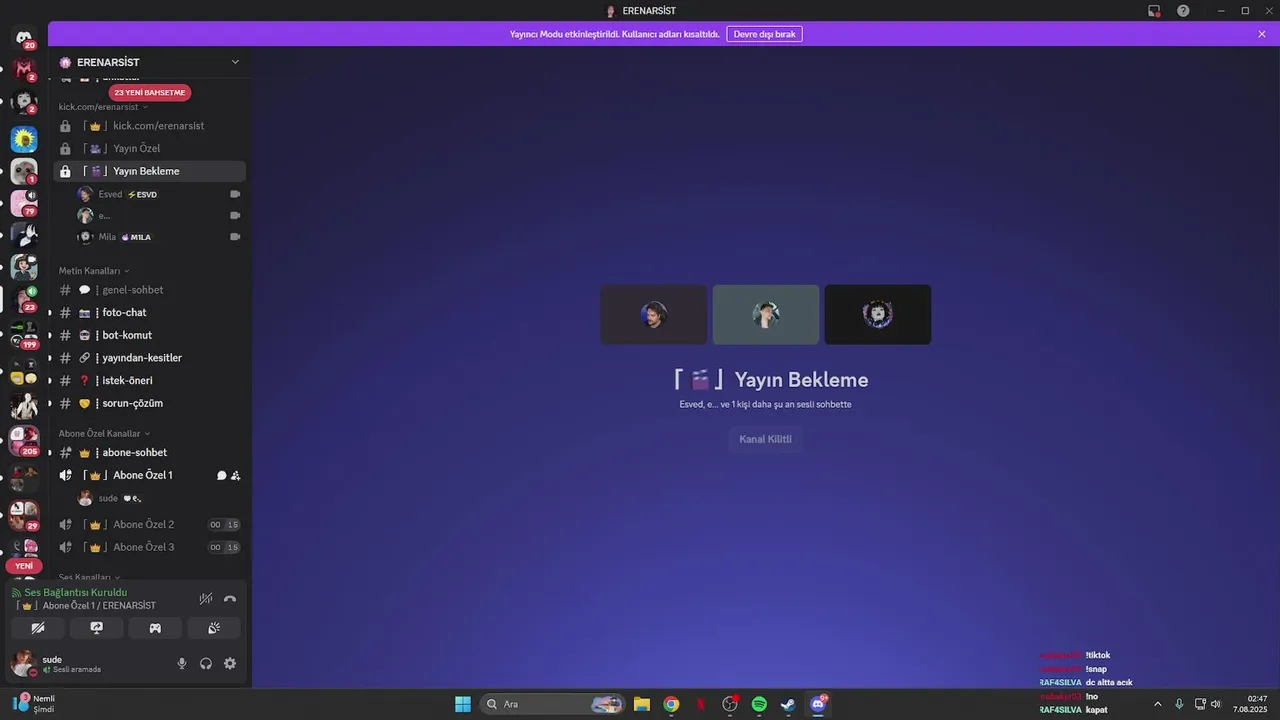Click the YENİ new-messages pill
Screen dimensions: 1280x720
[24, 566]
